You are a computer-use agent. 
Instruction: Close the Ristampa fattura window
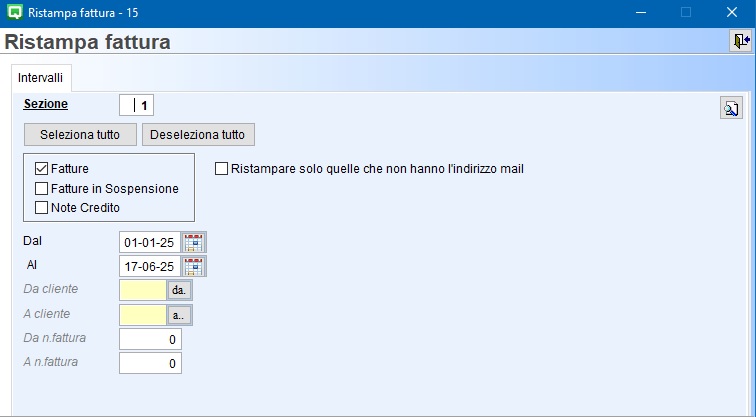click(x=732, y=13)
